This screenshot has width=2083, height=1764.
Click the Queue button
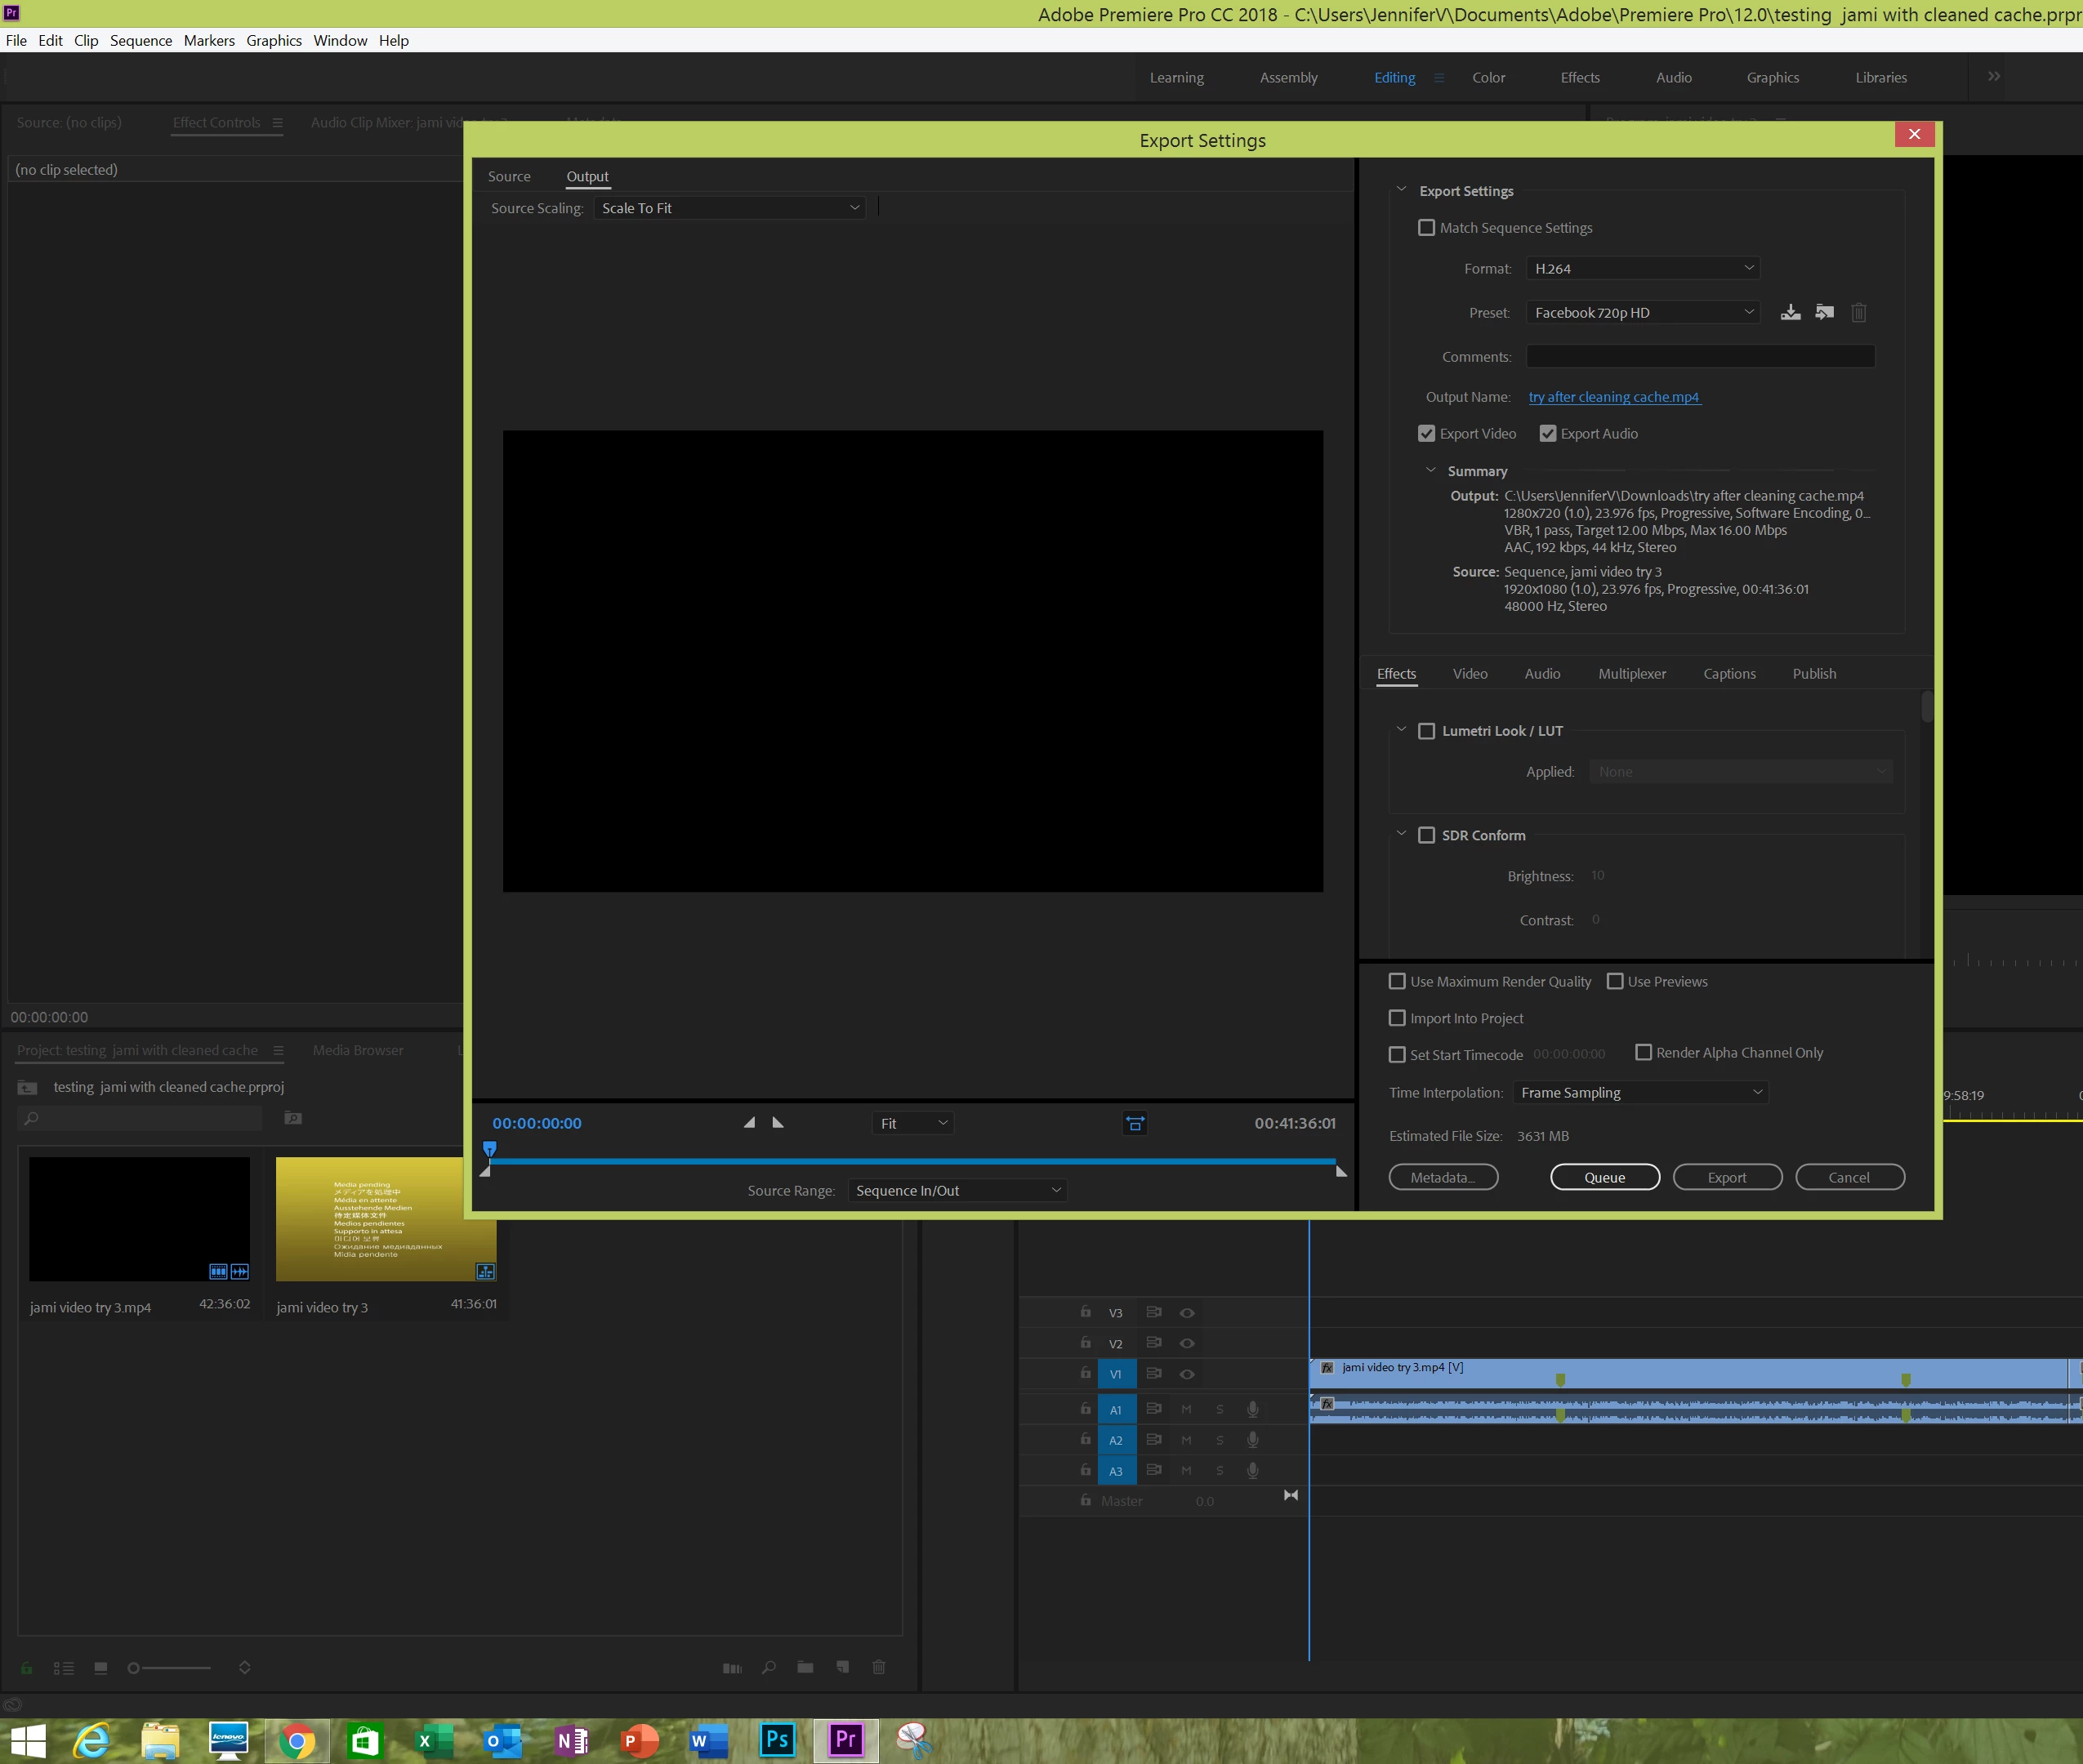pyautogui.click(x=1604, y=1177)
